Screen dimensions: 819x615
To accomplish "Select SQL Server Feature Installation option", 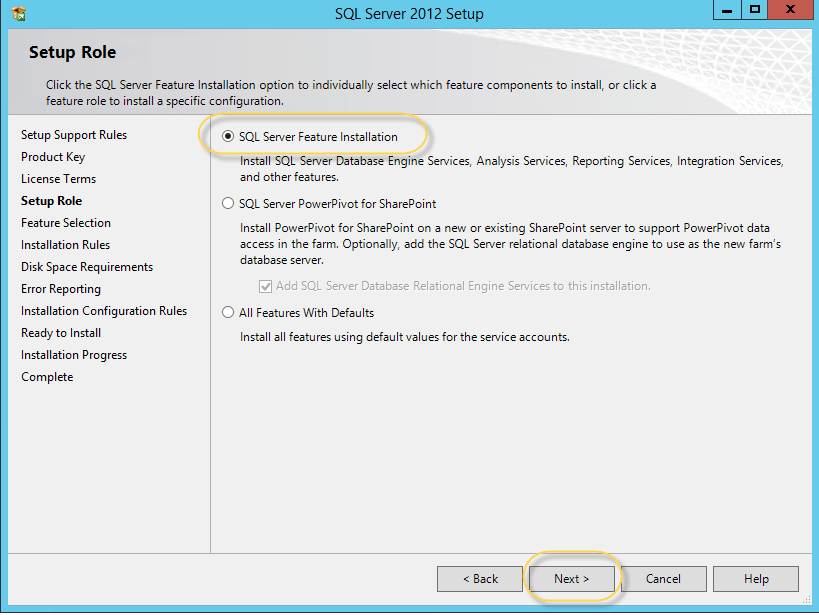I will (228, 137).
